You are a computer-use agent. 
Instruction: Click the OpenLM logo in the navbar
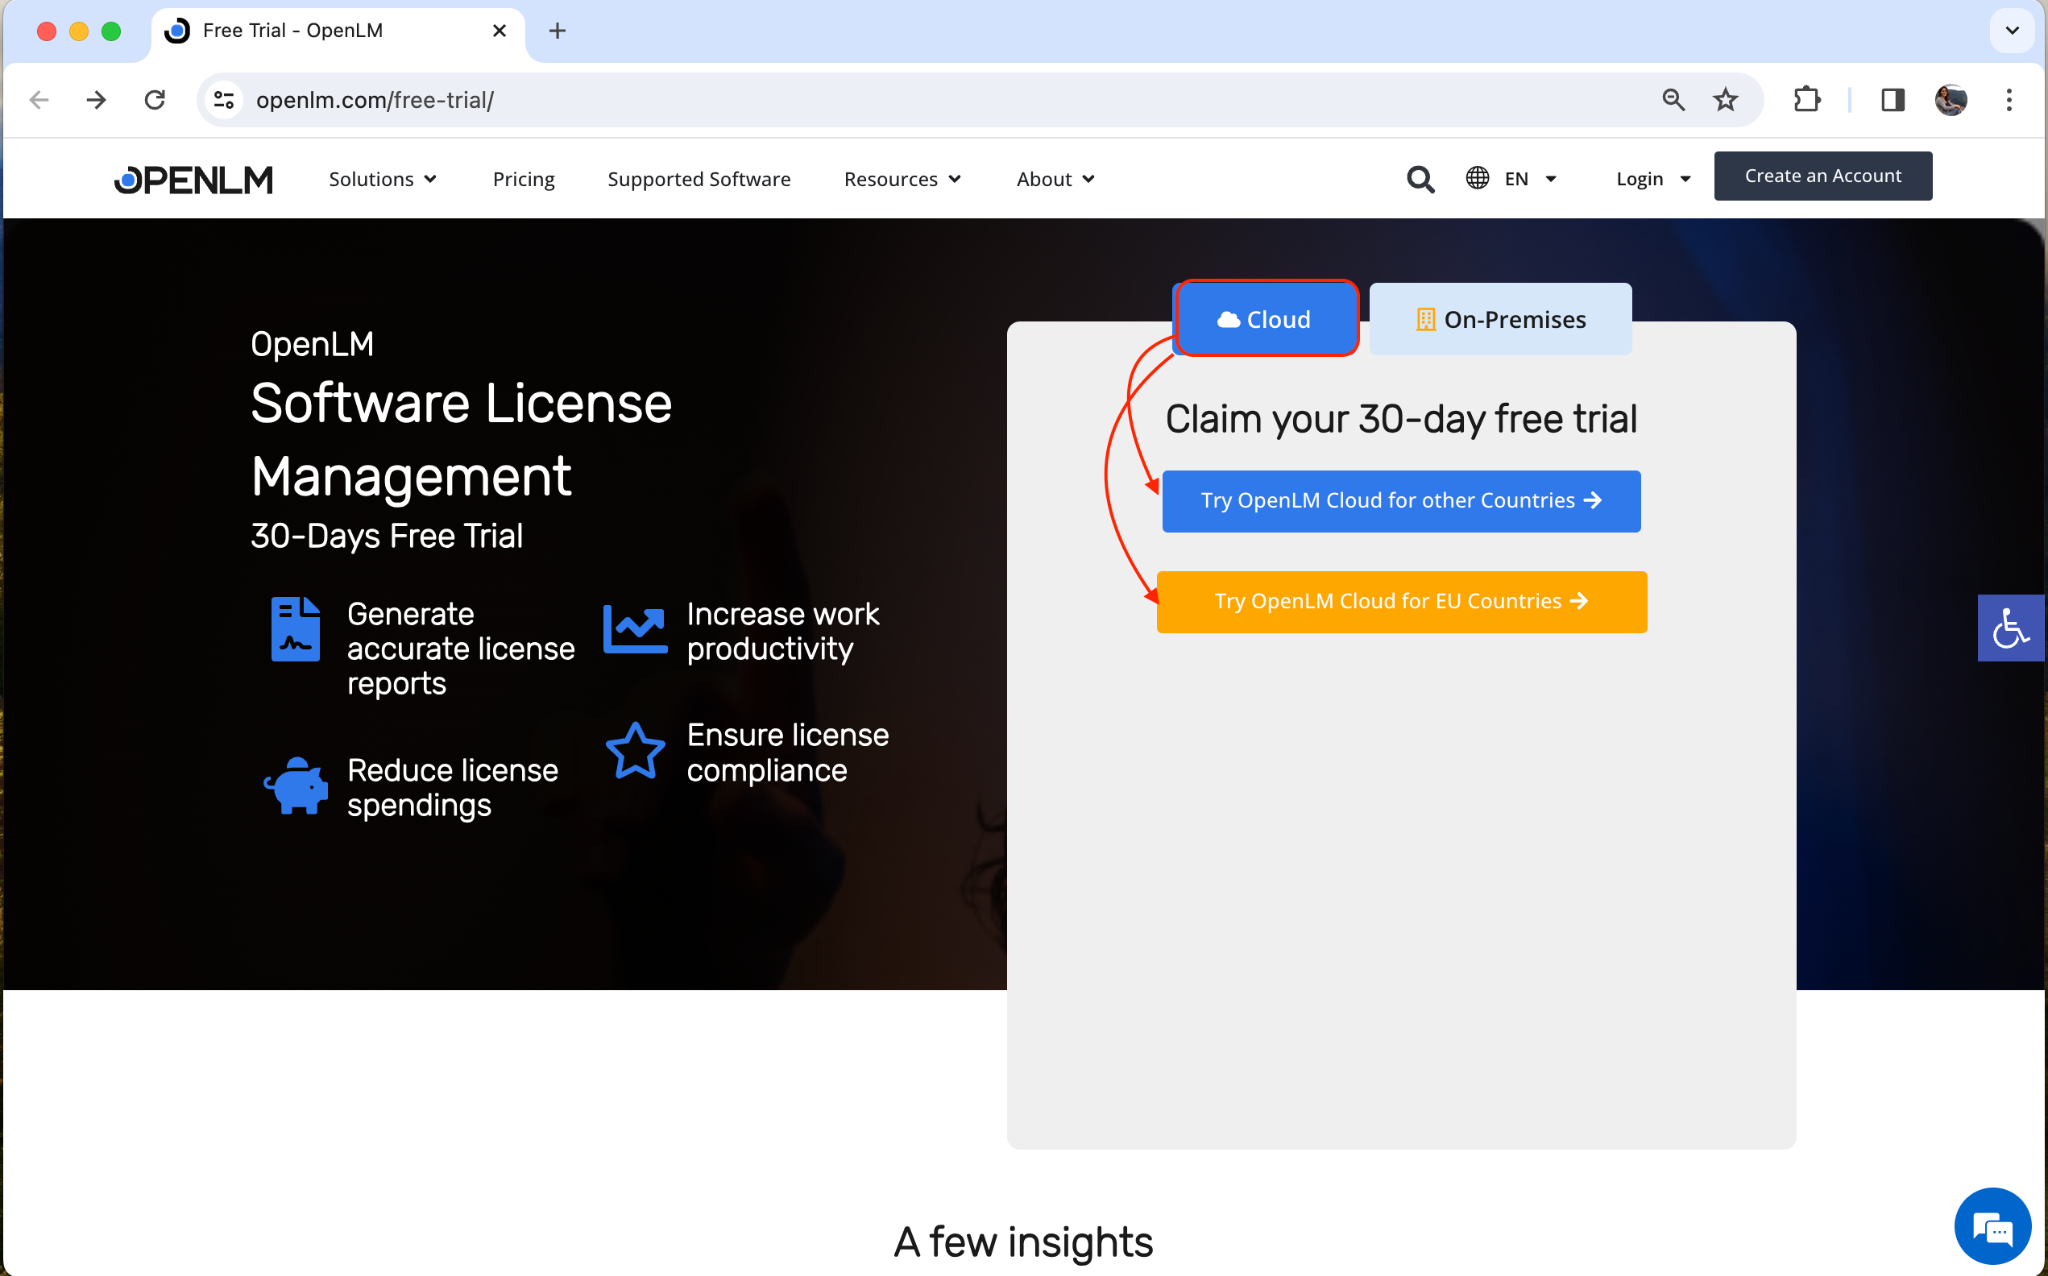pos(194,179)
